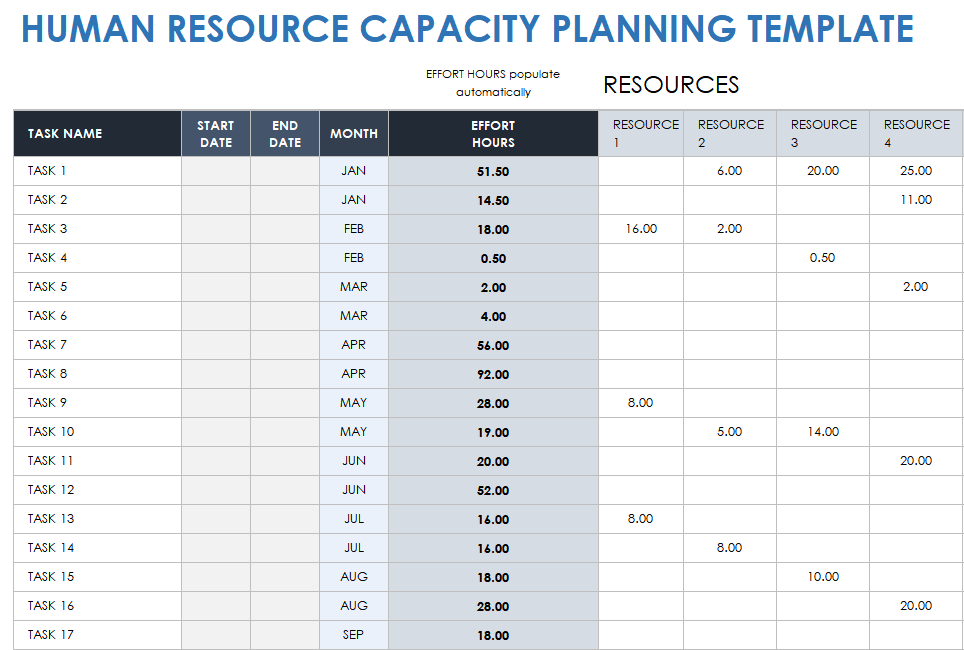This screenshot has height=650, width=964.
Task: Select the effort hours cell showing 51.50
Action: click(x=493, y=171)
